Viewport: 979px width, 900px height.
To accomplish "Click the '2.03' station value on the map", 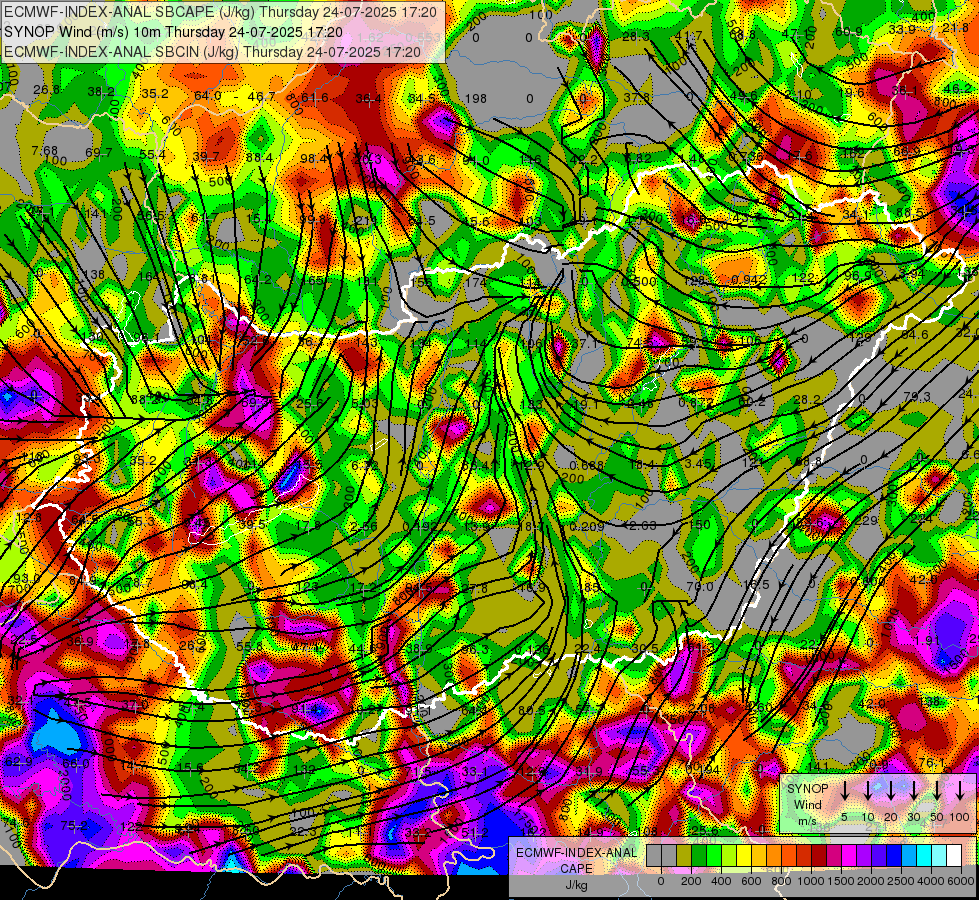I will point(644,525).
